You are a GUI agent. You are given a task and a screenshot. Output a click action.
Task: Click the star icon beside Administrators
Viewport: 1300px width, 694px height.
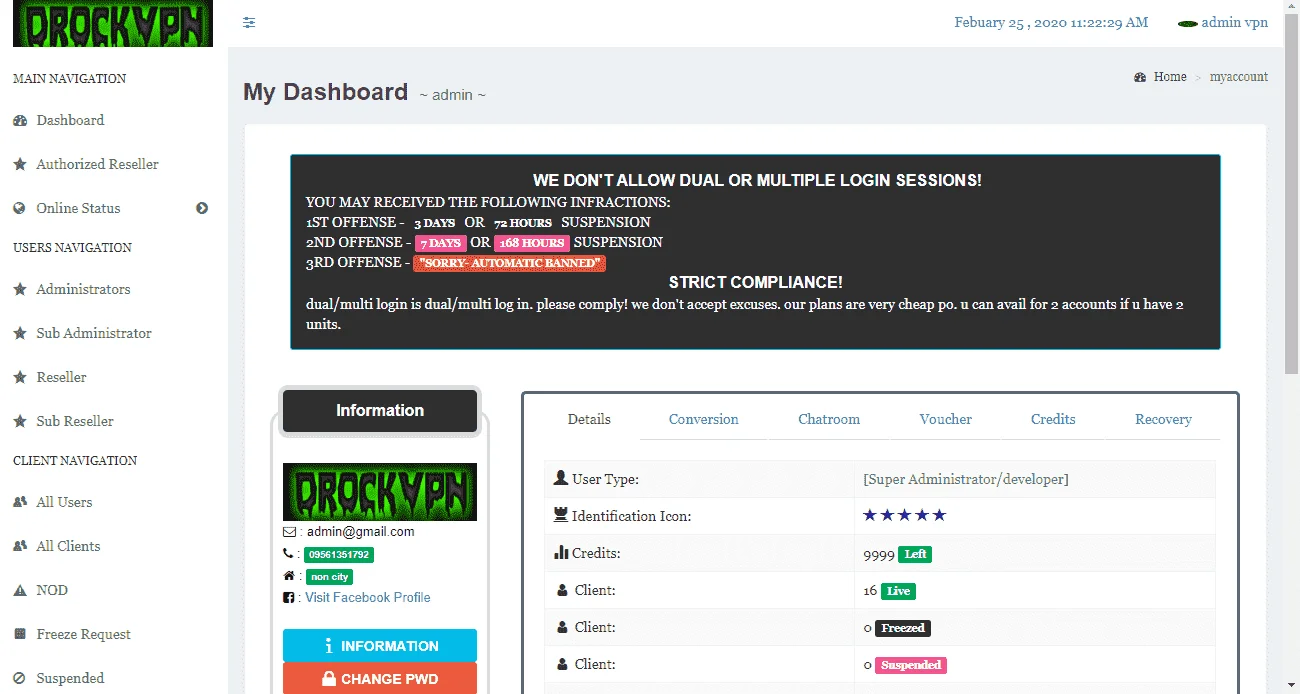pos(20,289)
